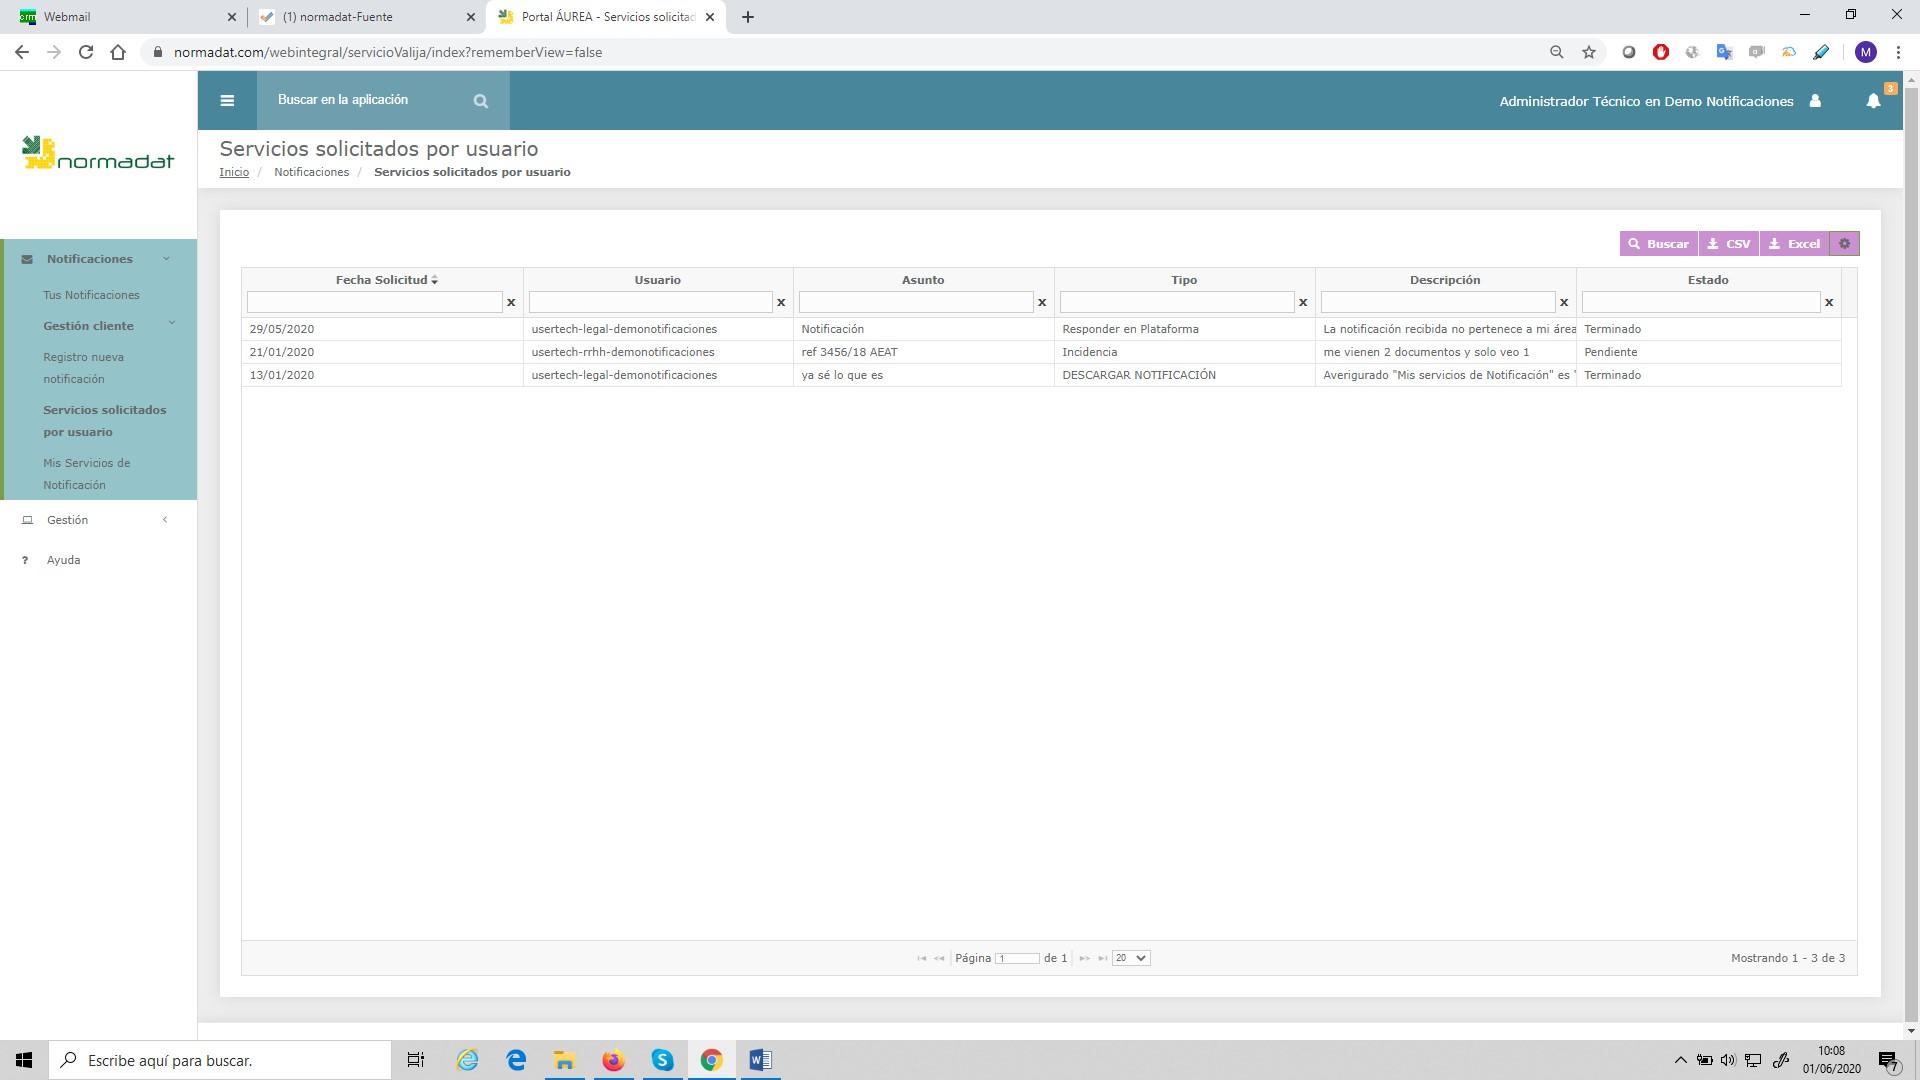
Task: Show hidden system tray icons
Action: tap(1680, 1060)
